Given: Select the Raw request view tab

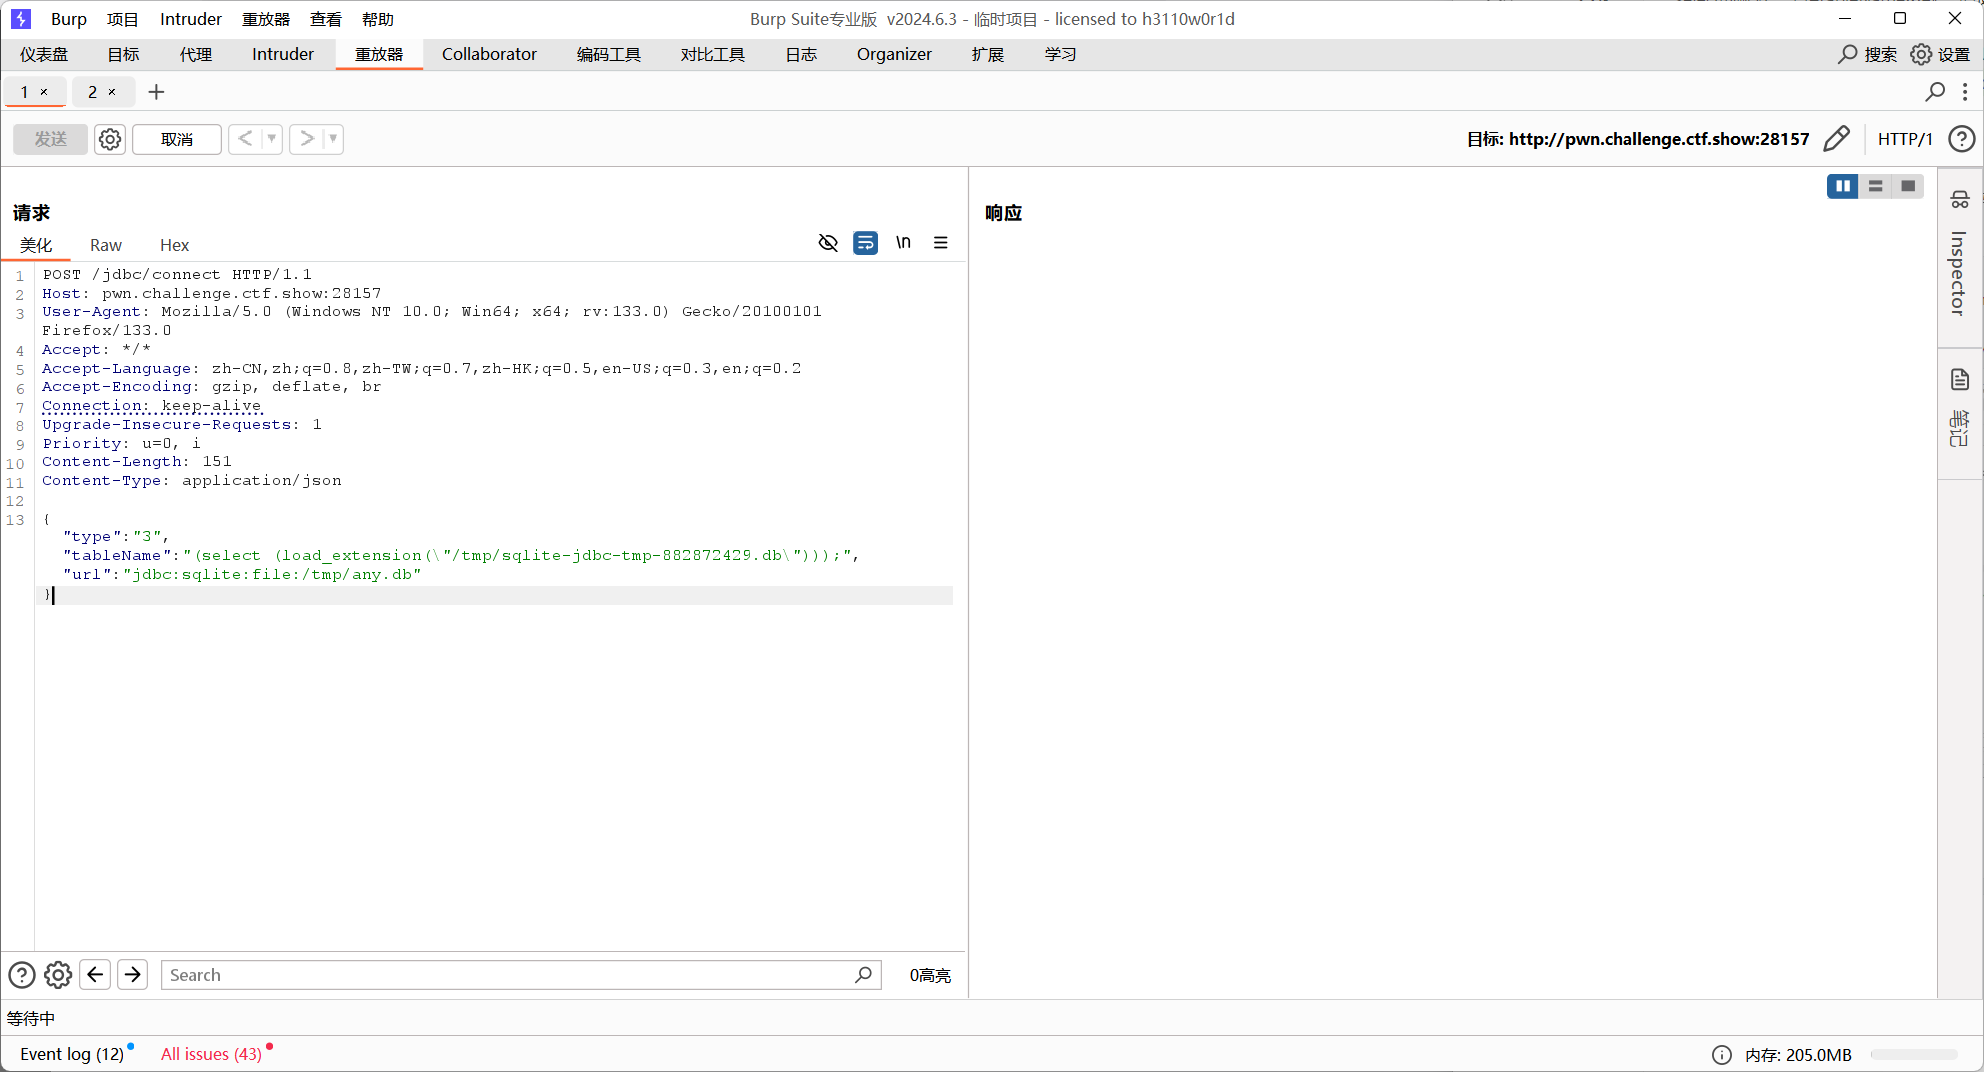Looking at the screenshot, I should (x=106, y=245).
